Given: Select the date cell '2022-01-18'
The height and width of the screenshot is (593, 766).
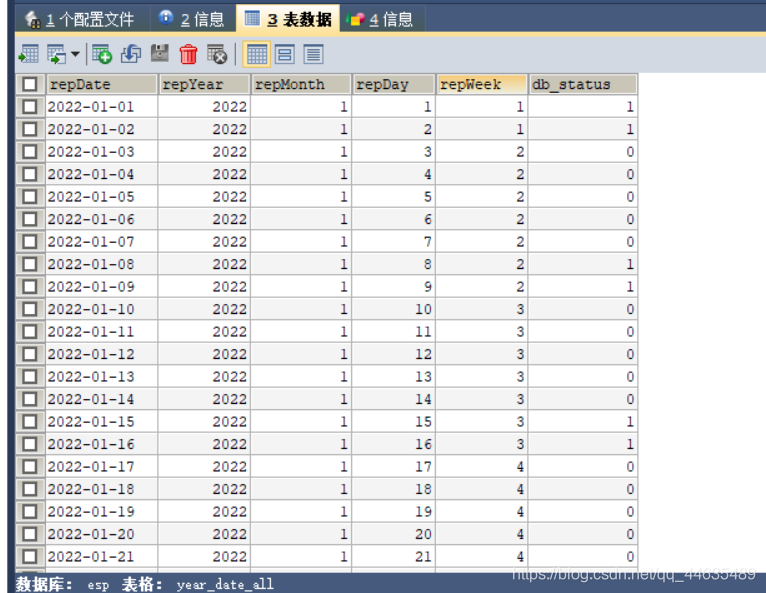Looking at the screenshot, I should 102,488.
